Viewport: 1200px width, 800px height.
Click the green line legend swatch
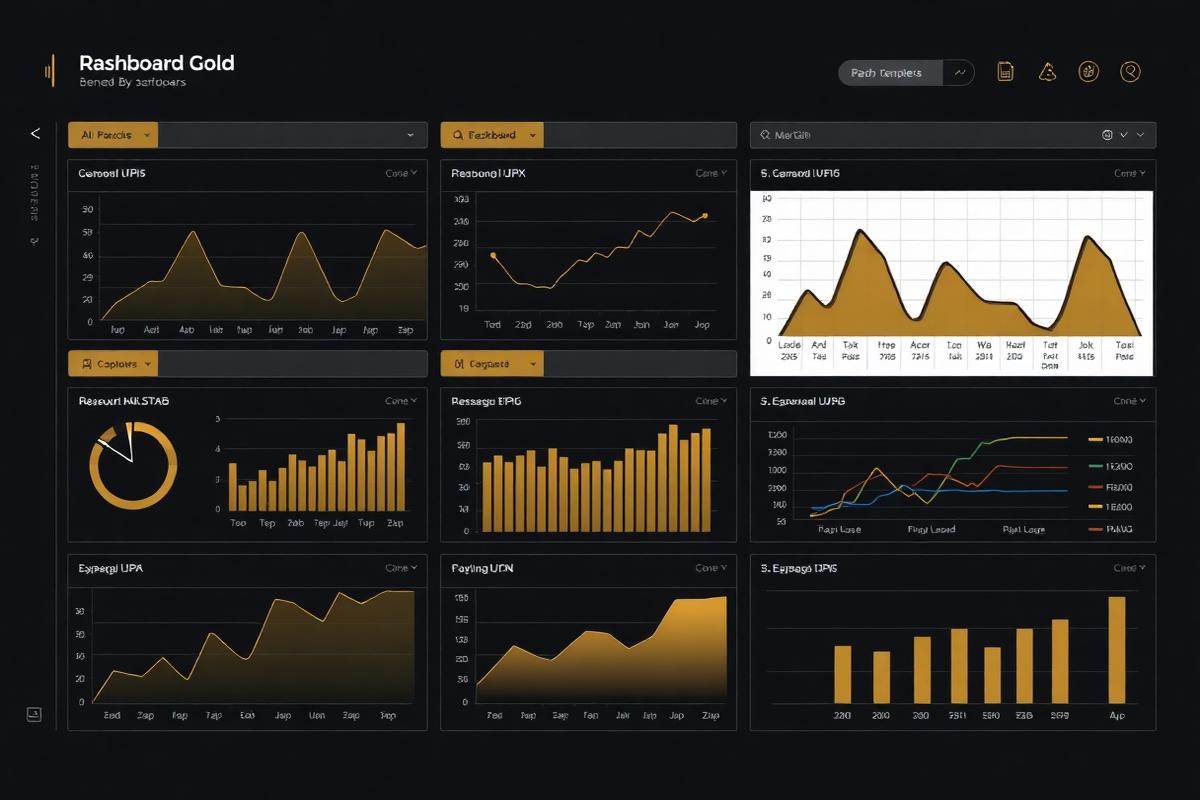pos(1095,466)
